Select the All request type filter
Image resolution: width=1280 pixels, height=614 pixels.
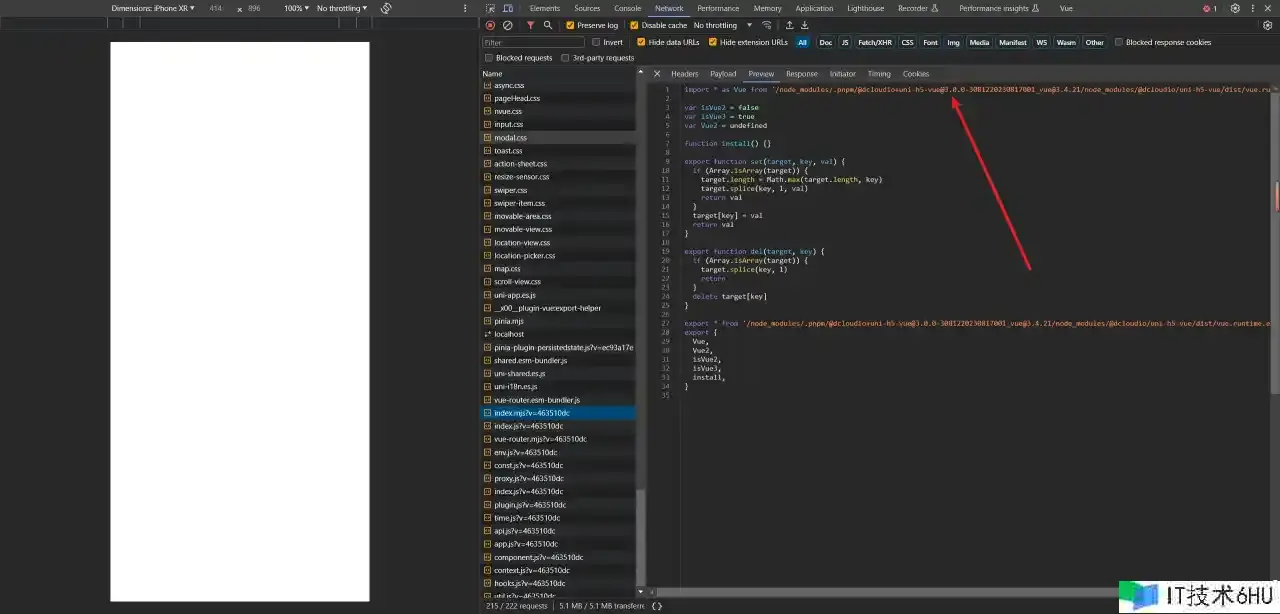coord(802,42)
